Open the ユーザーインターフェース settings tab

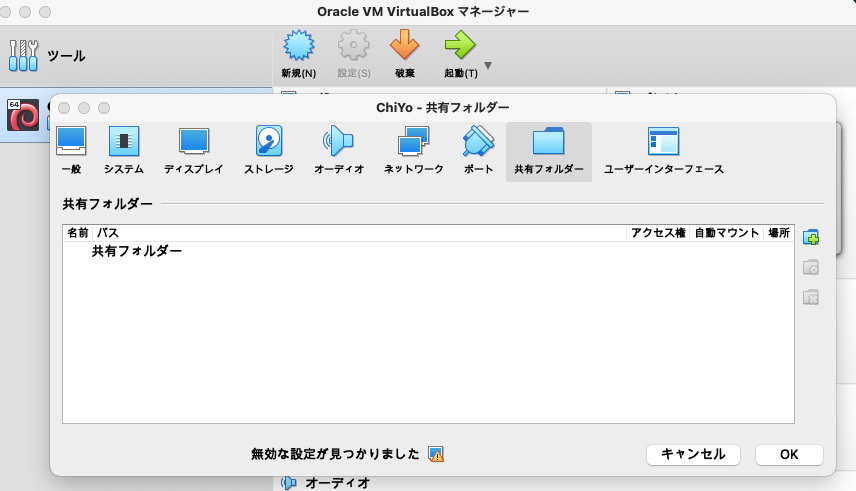[663, 151]
